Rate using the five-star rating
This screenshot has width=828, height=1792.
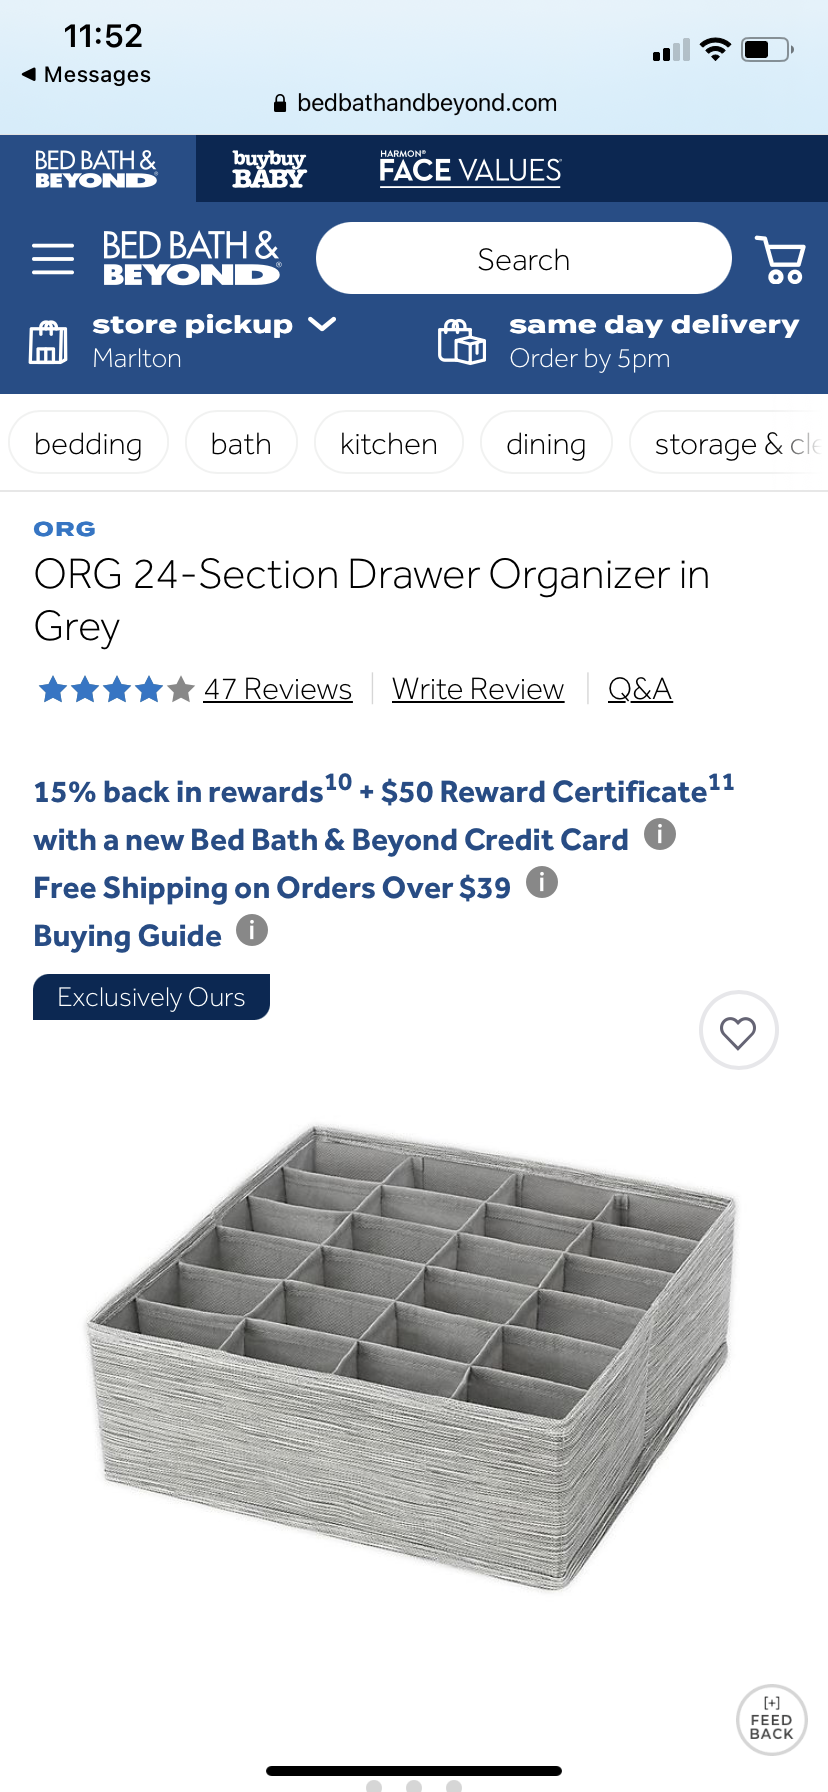(x=115, y=689)
